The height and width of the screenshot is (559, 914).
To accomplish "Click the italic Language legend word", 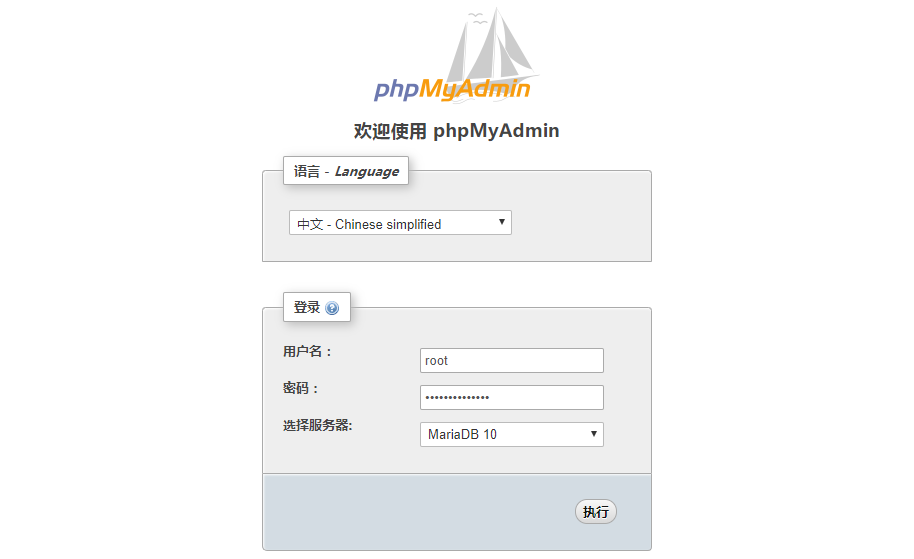I will (x=366, y=171).
